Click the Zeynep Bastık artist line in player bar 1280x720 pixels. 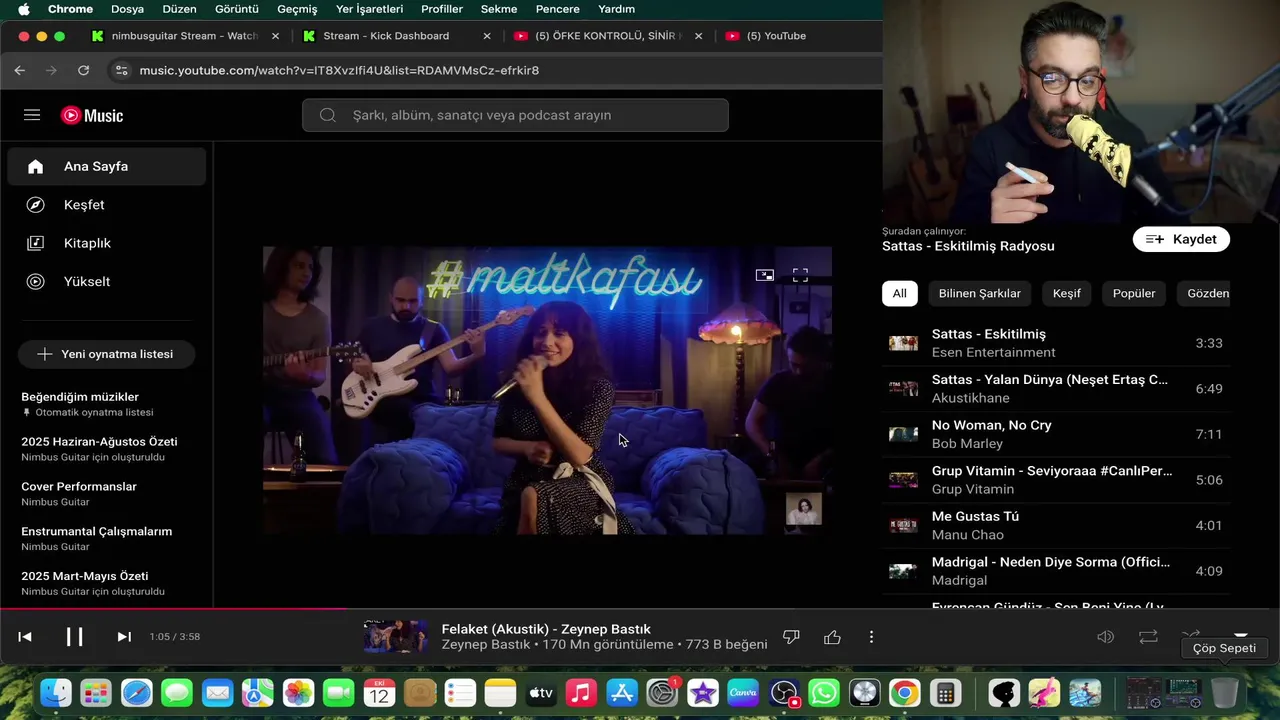pos(486,645)
